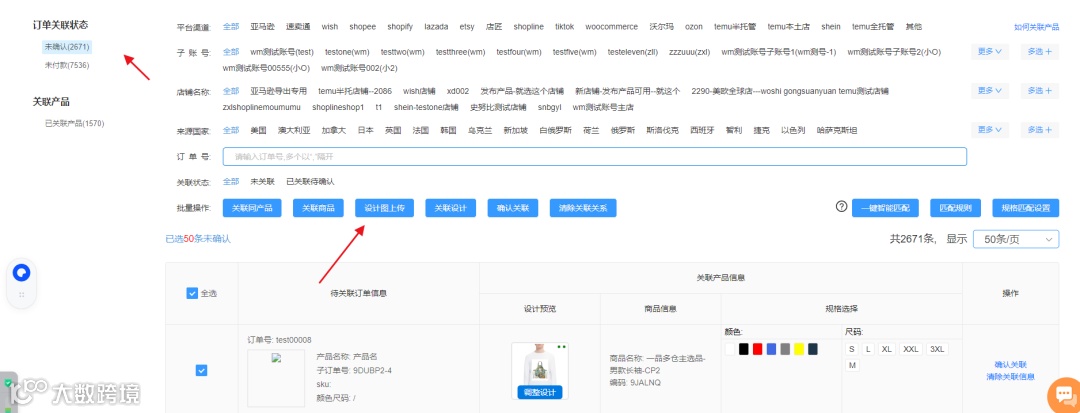Screen dimensions: 1080x413
Task: Click the 关联同产品 batch button
Action: (252, 208)
